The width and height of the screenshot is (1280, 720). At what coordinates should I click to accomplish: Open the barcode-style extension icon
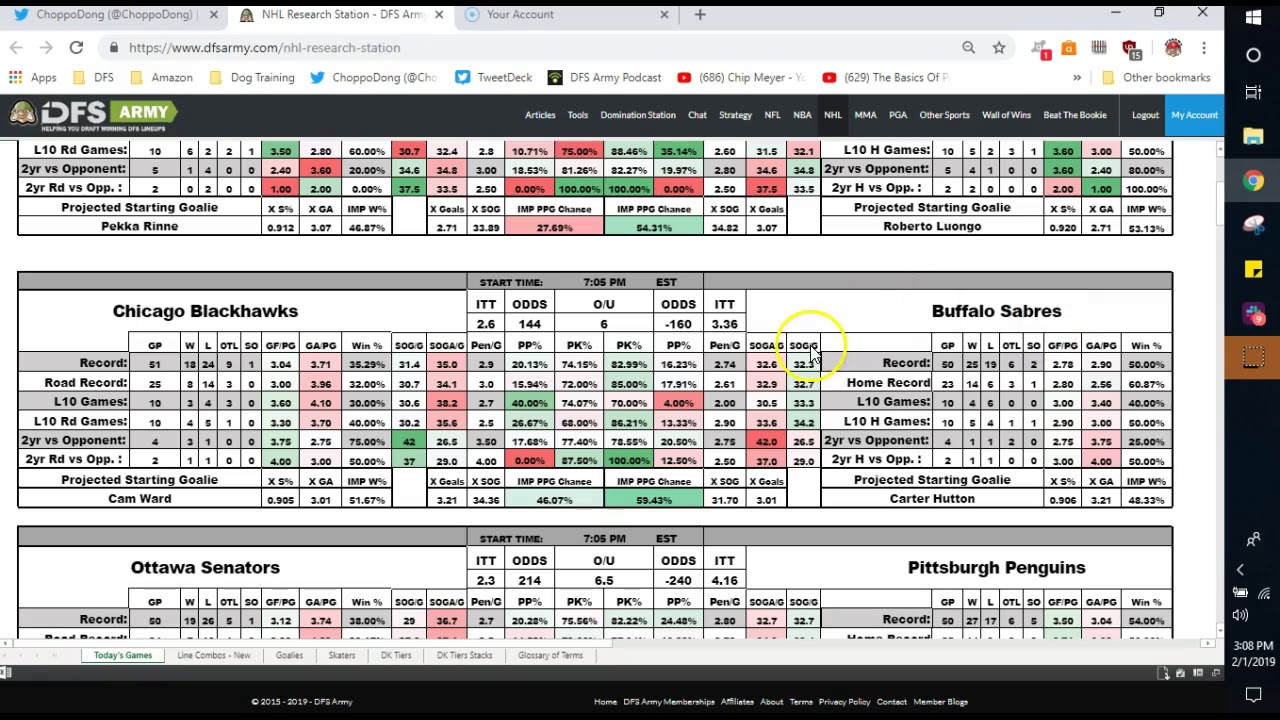[1099, 47]
